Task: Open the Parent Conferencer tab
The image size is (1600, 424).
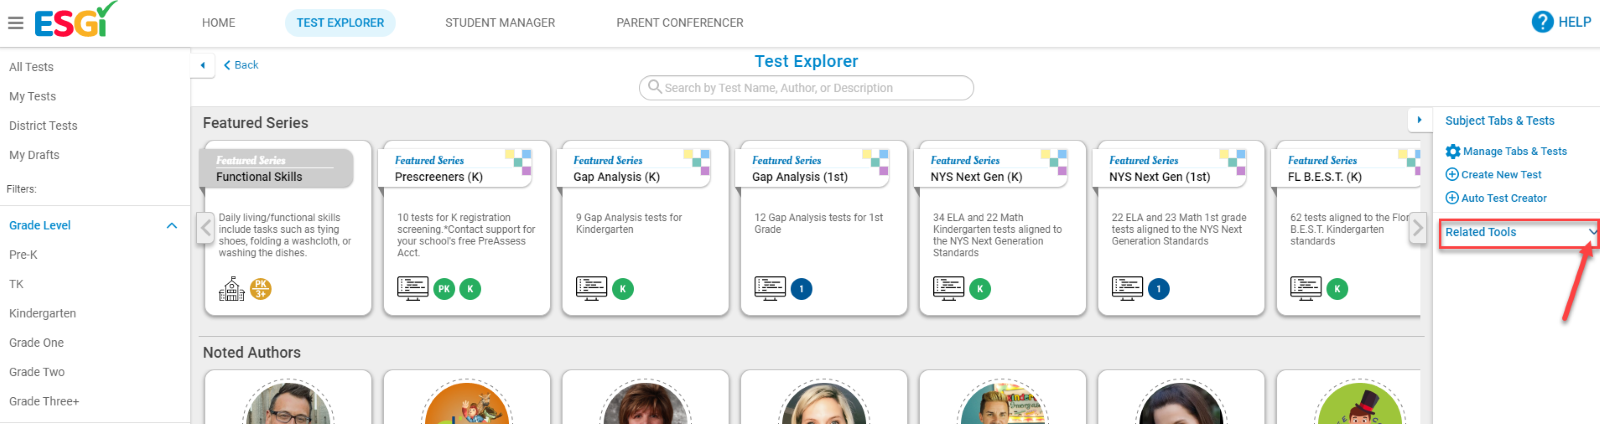Action: point(680,22)
